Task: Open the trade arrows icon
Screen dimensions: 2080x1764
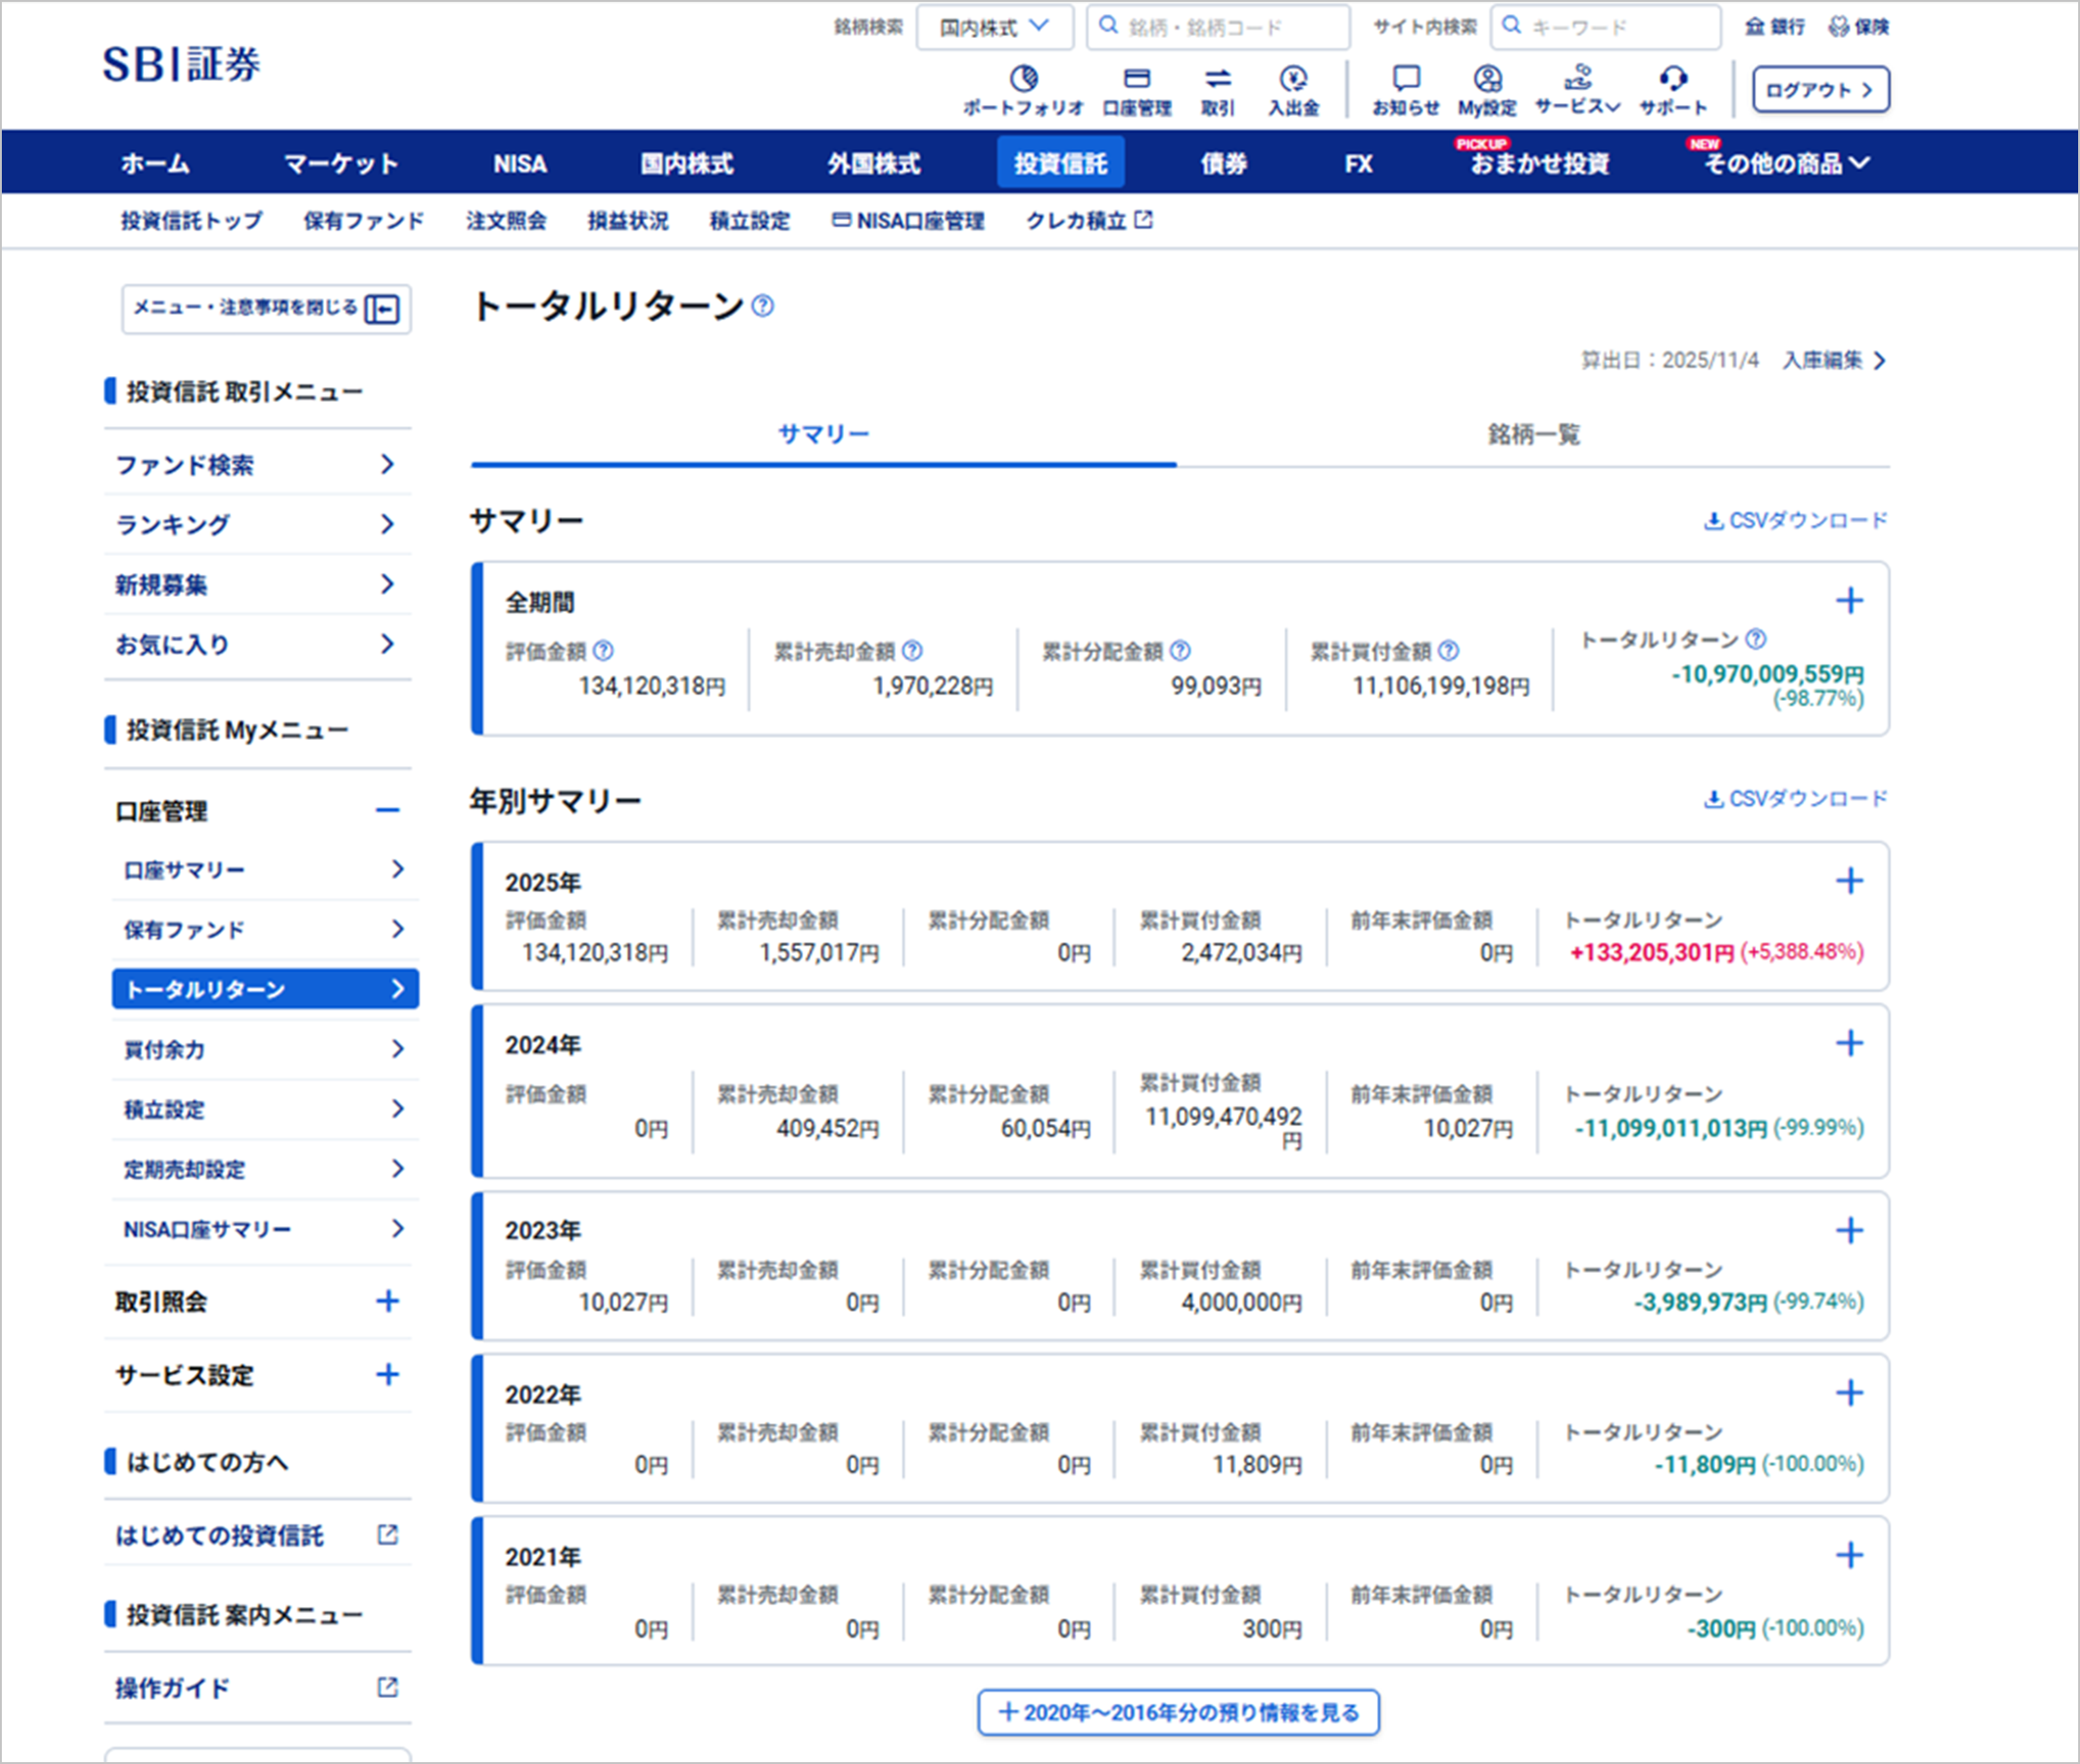Action: [x=1217, y=79]
